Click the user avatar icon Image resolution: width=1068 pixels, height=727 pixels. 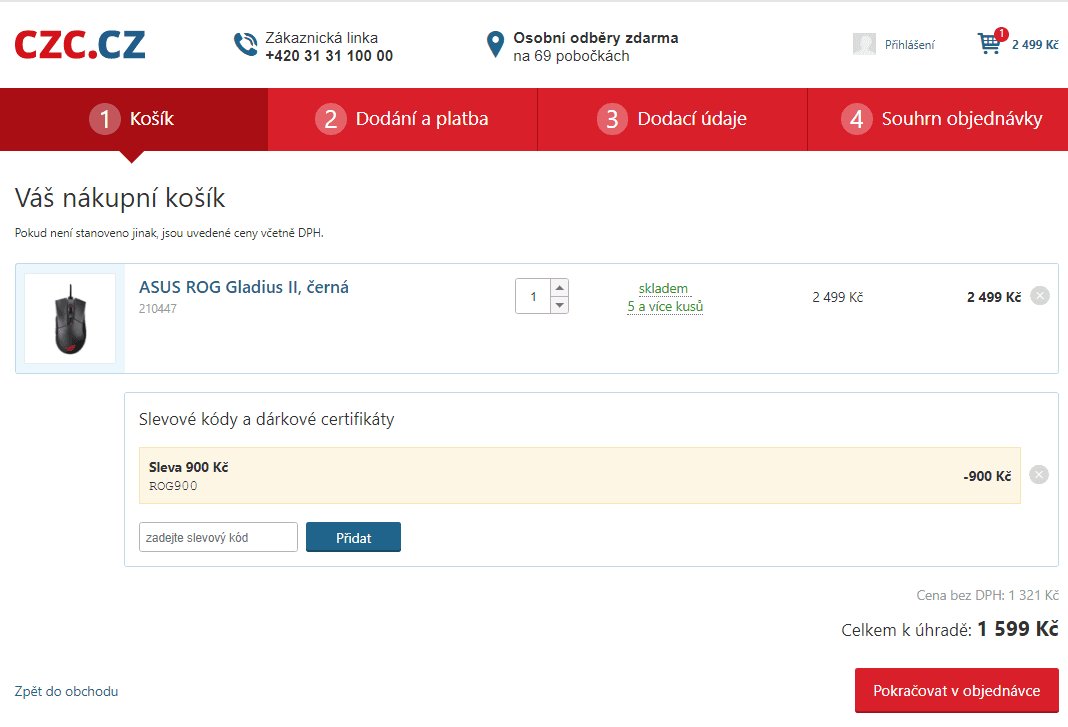point(864,44)
